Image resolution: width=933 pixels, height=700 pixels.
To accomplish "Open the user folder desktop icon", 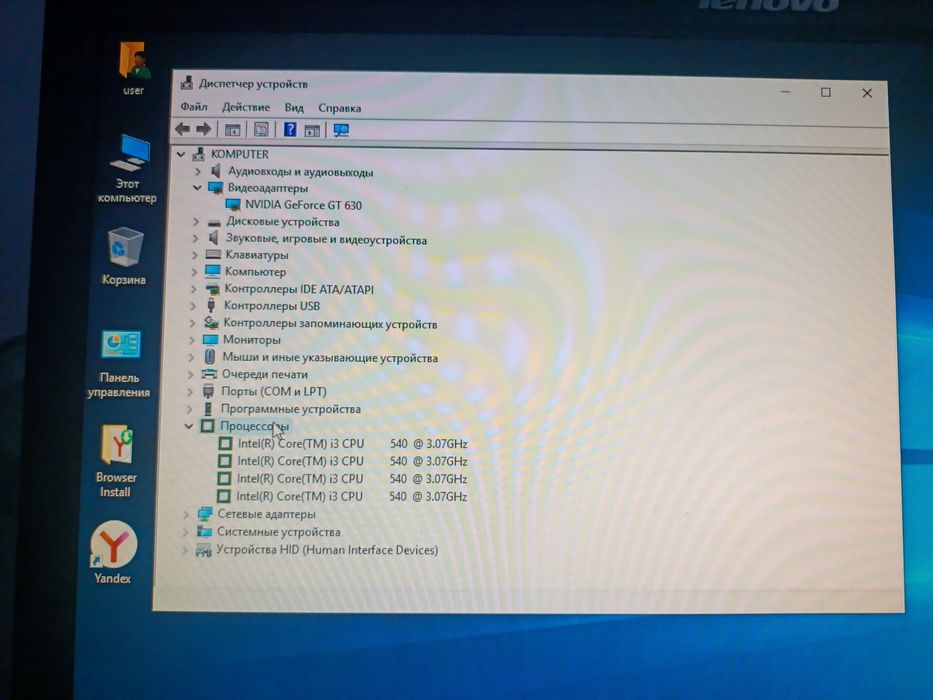I will [x=134, y=67].
